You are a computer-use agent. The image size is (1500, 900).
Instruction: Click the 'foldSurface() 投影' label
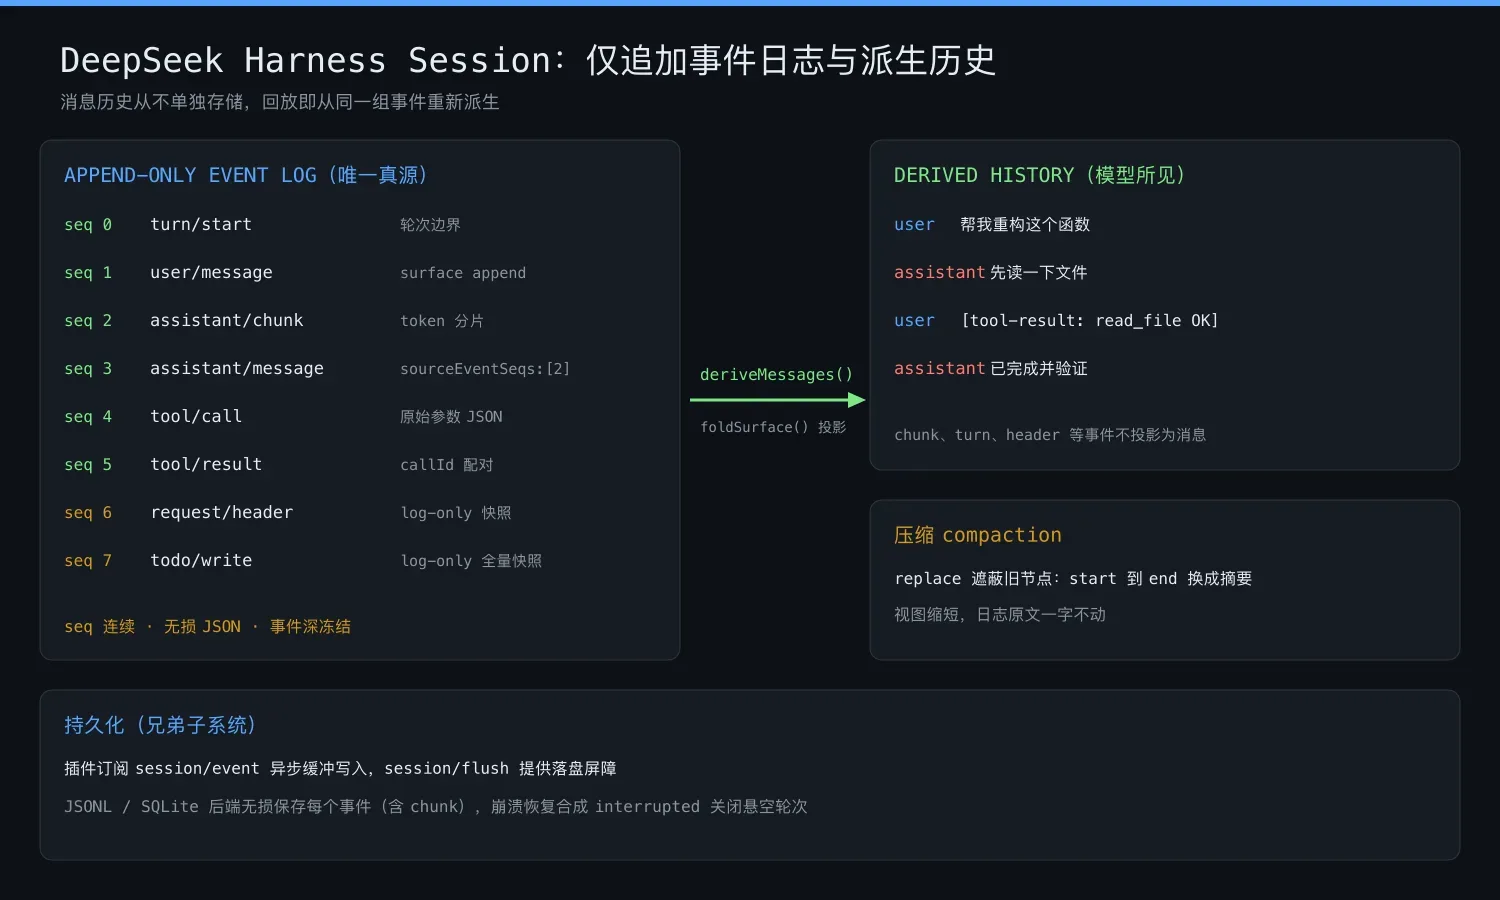click(773, 427)
